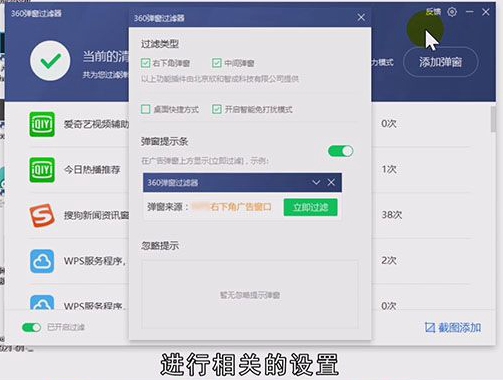Image resolution: width=503 pixels, height=380 pixels.
Task: Click the main window scrollbar thumb
Action: tap(493, 120)
